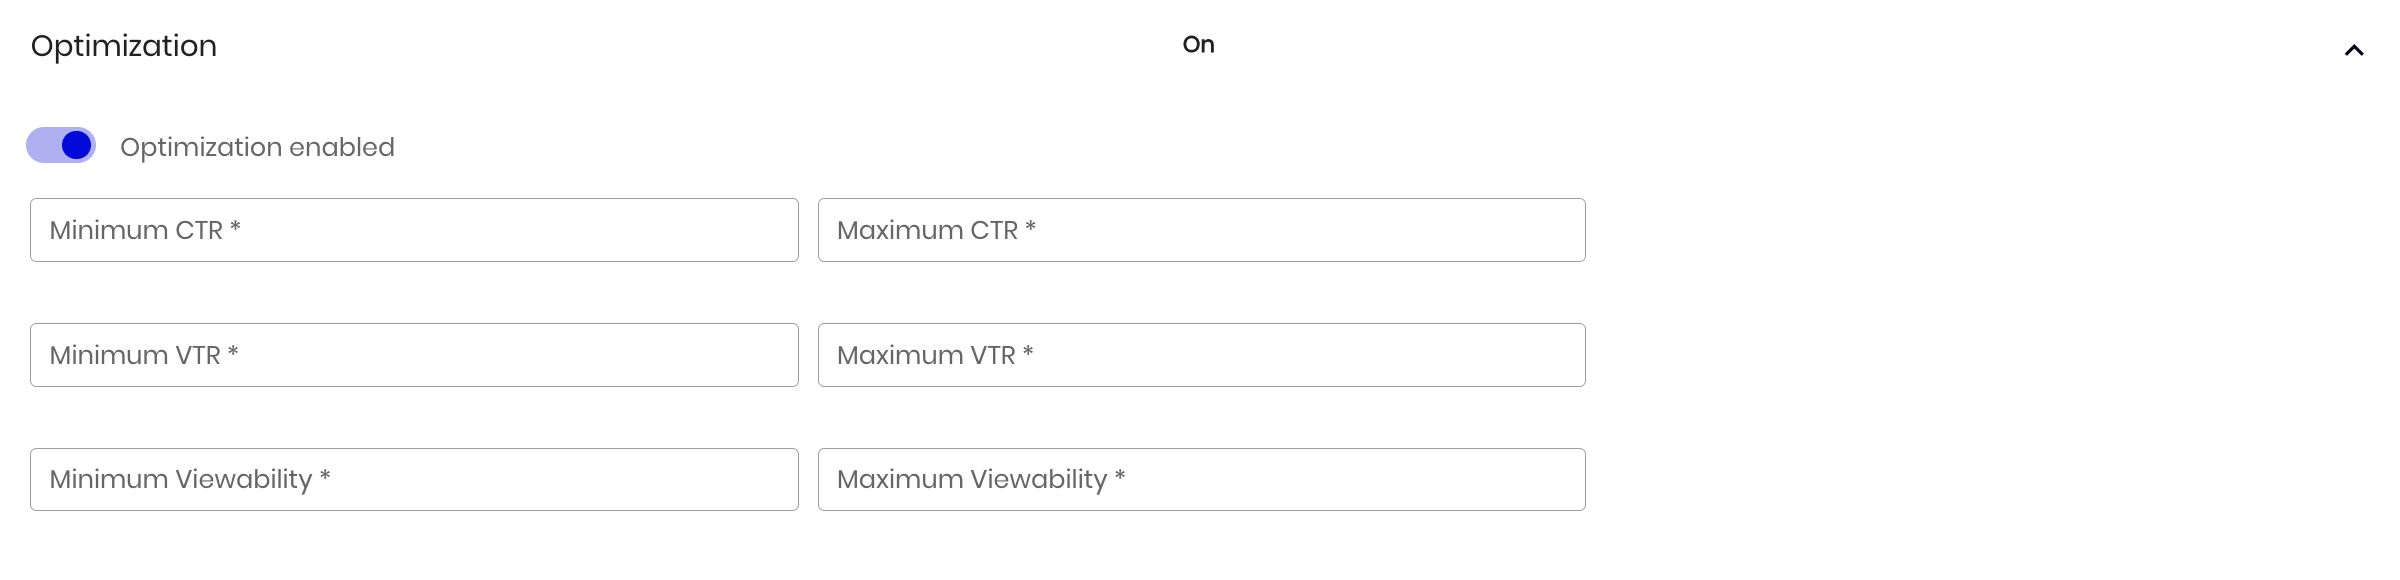Viewport: 2400px width, 580px height.
Task: Select the Maximum CTR input box
Action: point(1200,230)
